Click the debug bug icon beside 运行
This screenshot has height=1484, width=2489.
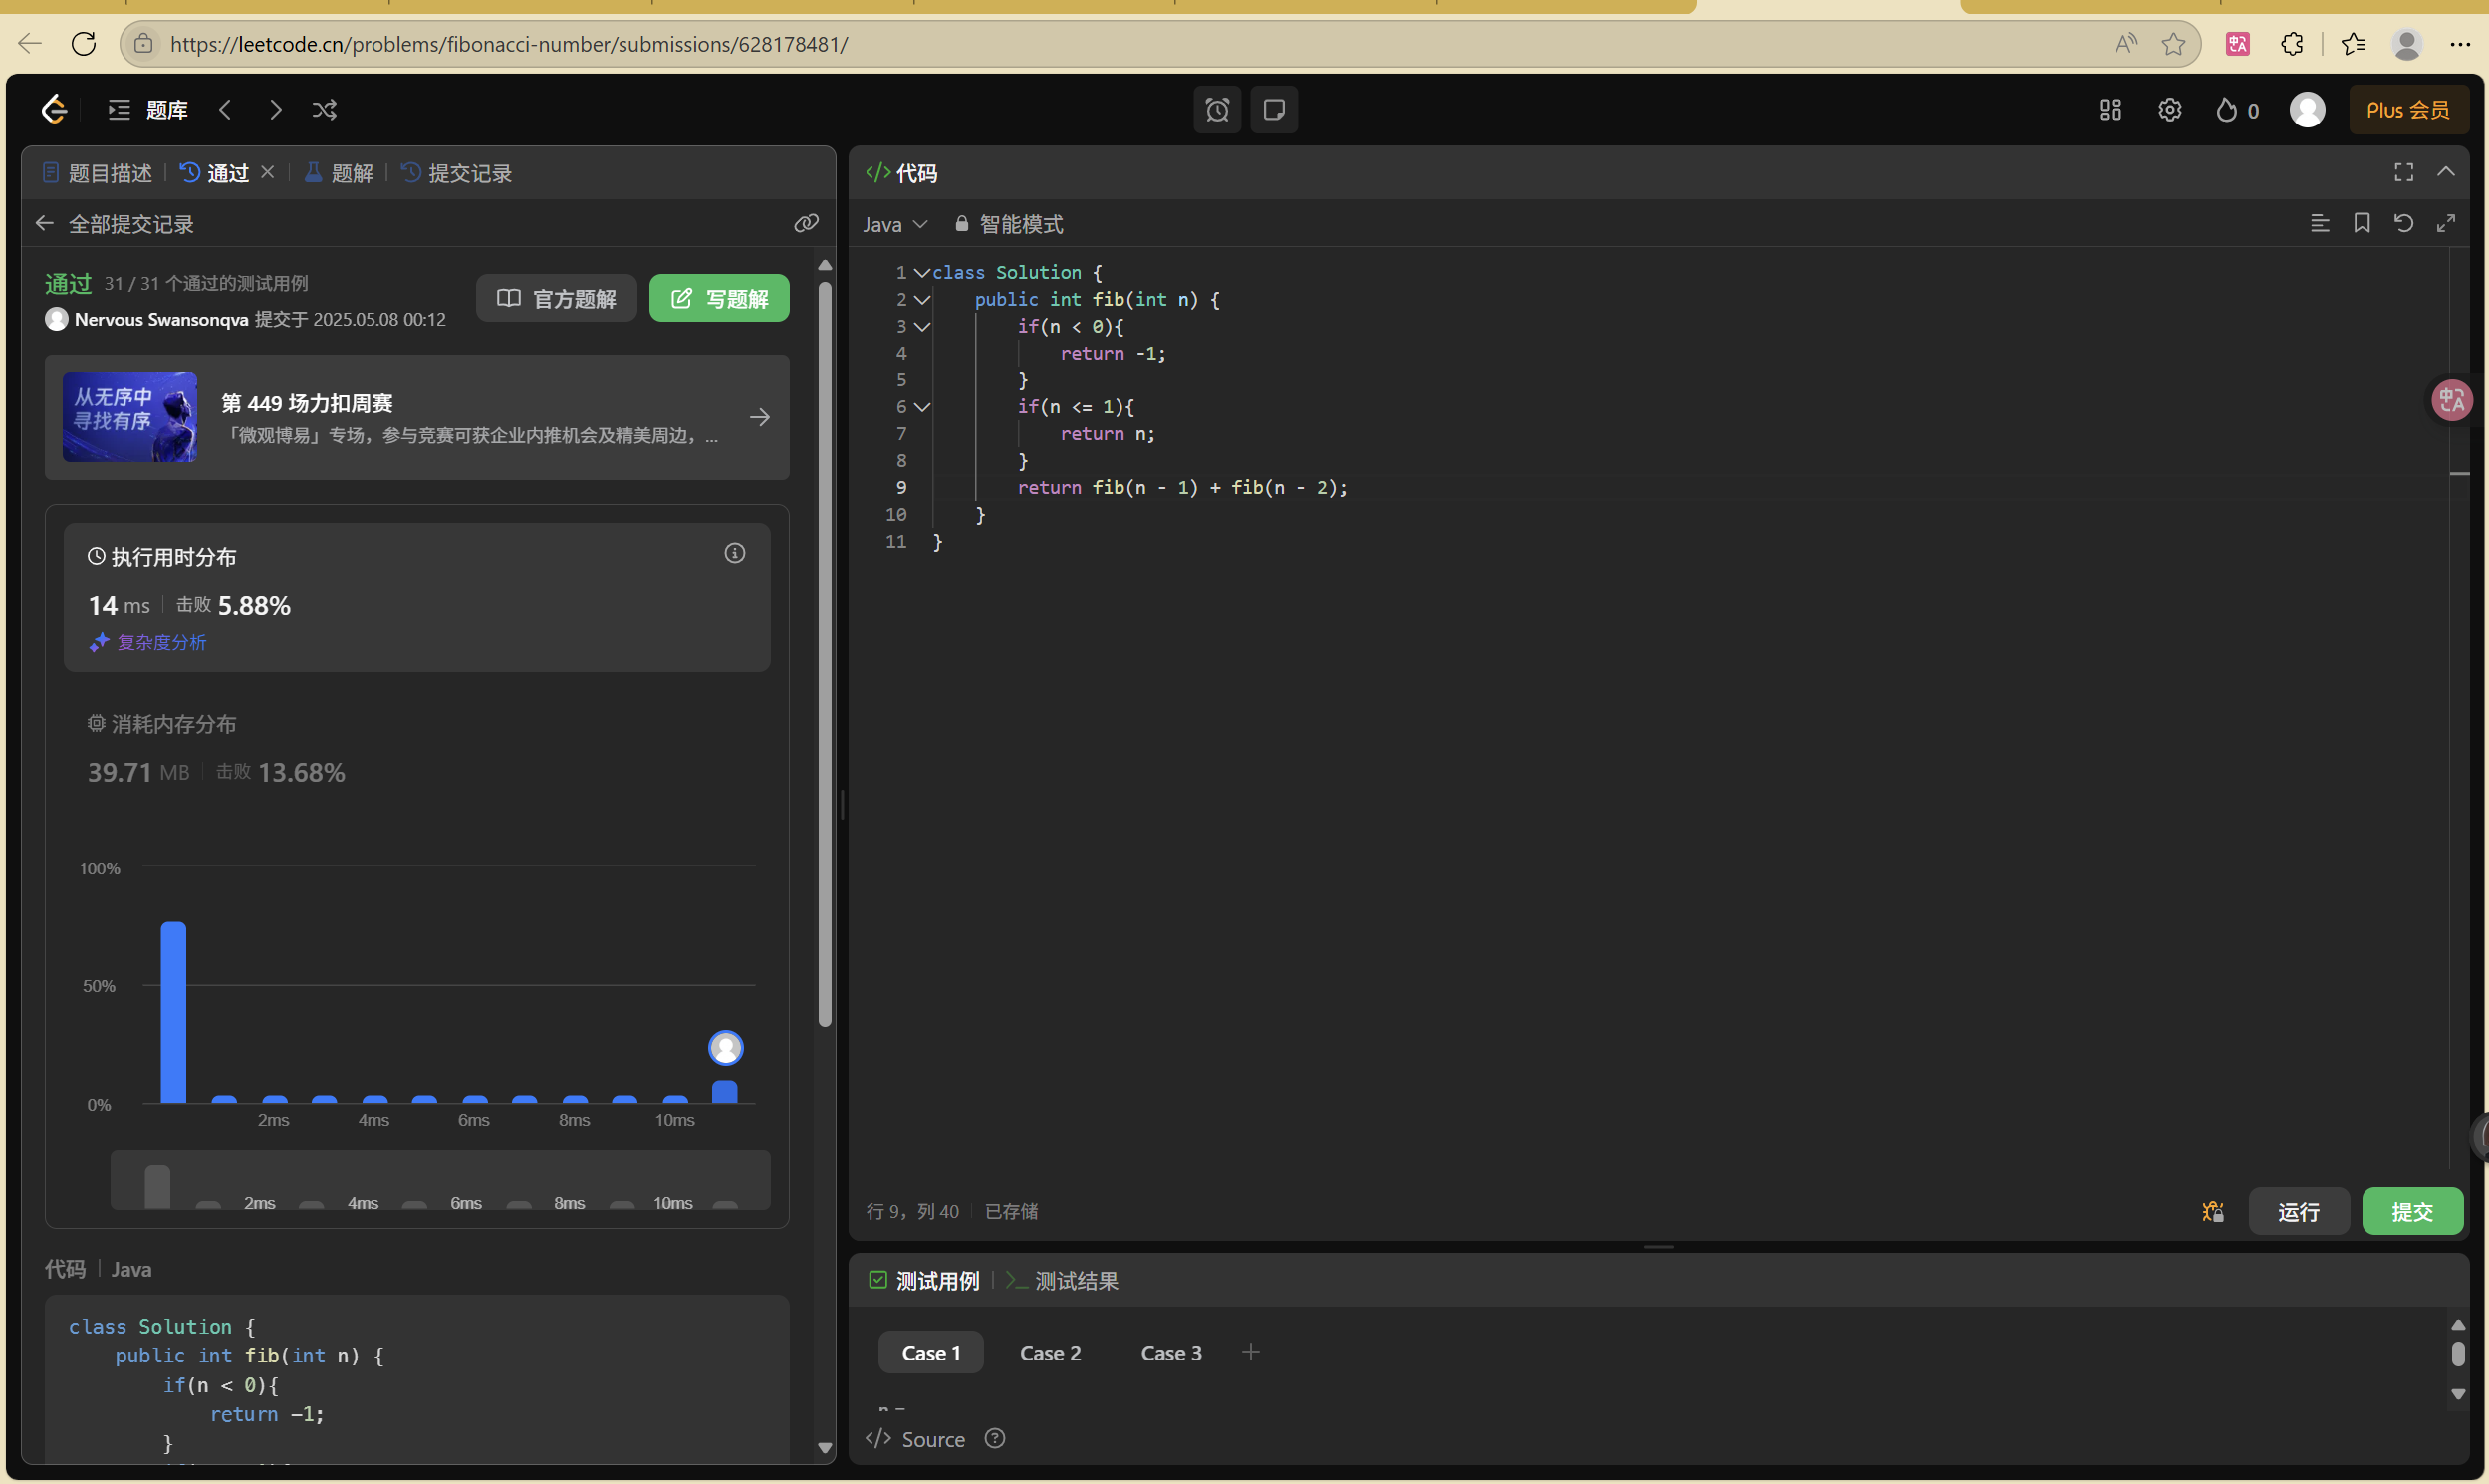coord(2213,1212)
